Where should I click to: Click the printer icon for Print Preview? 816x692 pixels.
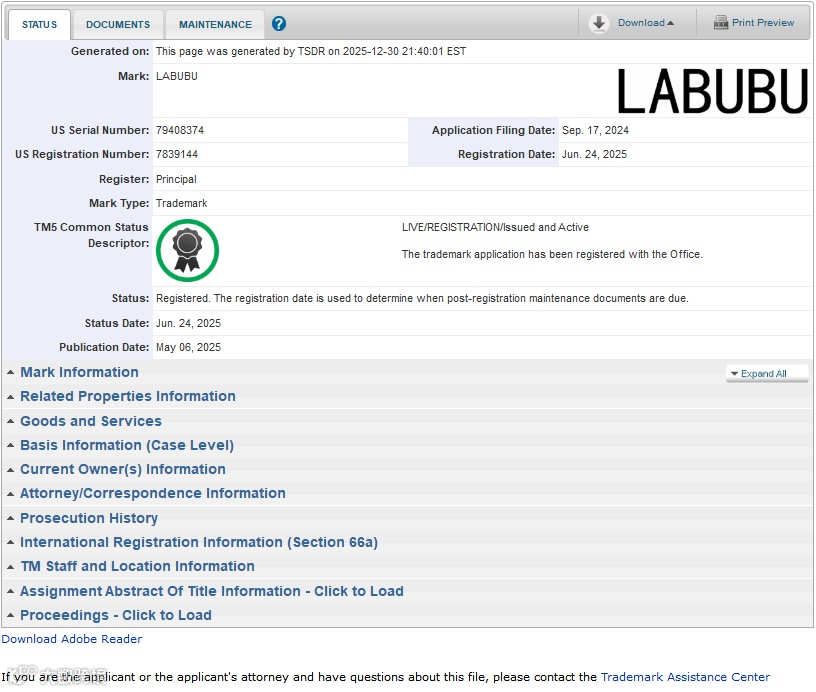(720, 22)
